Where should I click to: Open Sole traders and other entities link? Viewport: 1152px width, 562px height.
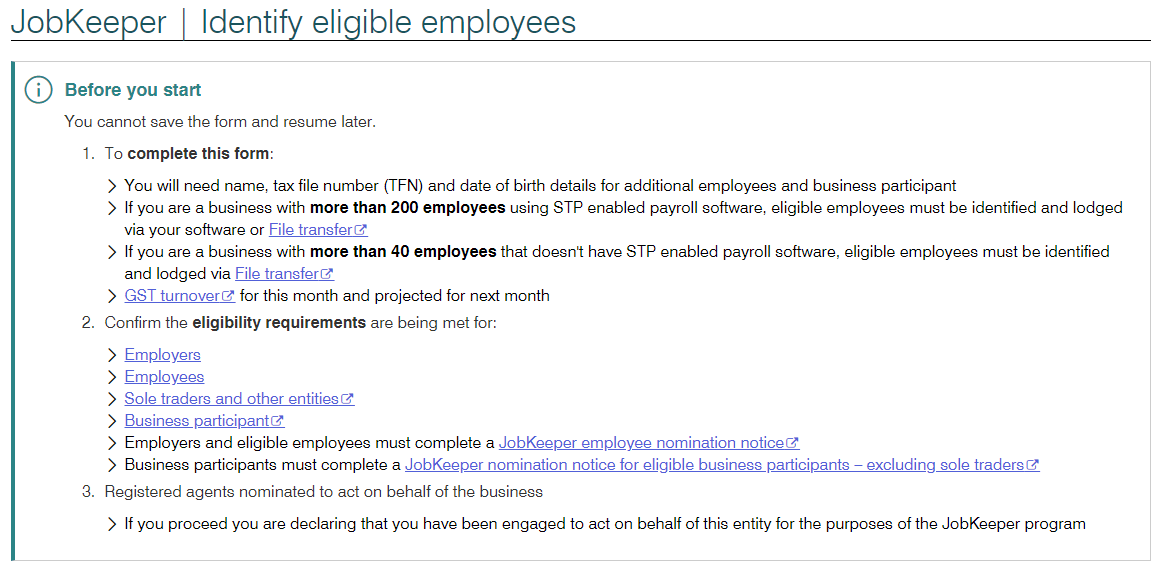[233, 399]
